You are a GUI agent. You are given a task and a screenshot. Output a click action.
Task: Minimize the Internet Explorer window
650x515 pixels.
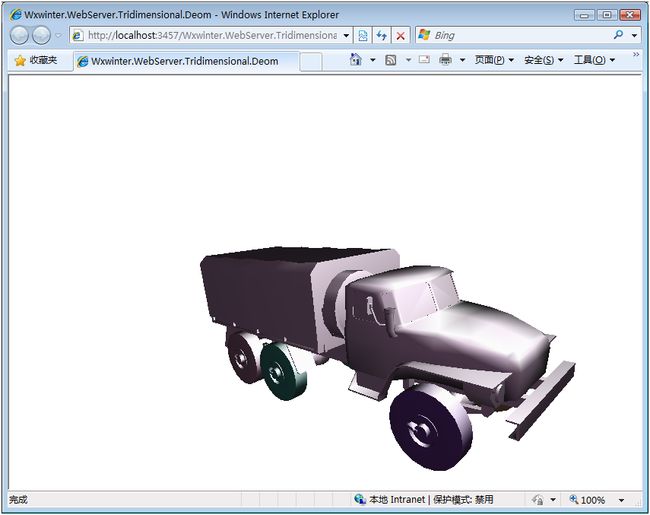[585, 15]
